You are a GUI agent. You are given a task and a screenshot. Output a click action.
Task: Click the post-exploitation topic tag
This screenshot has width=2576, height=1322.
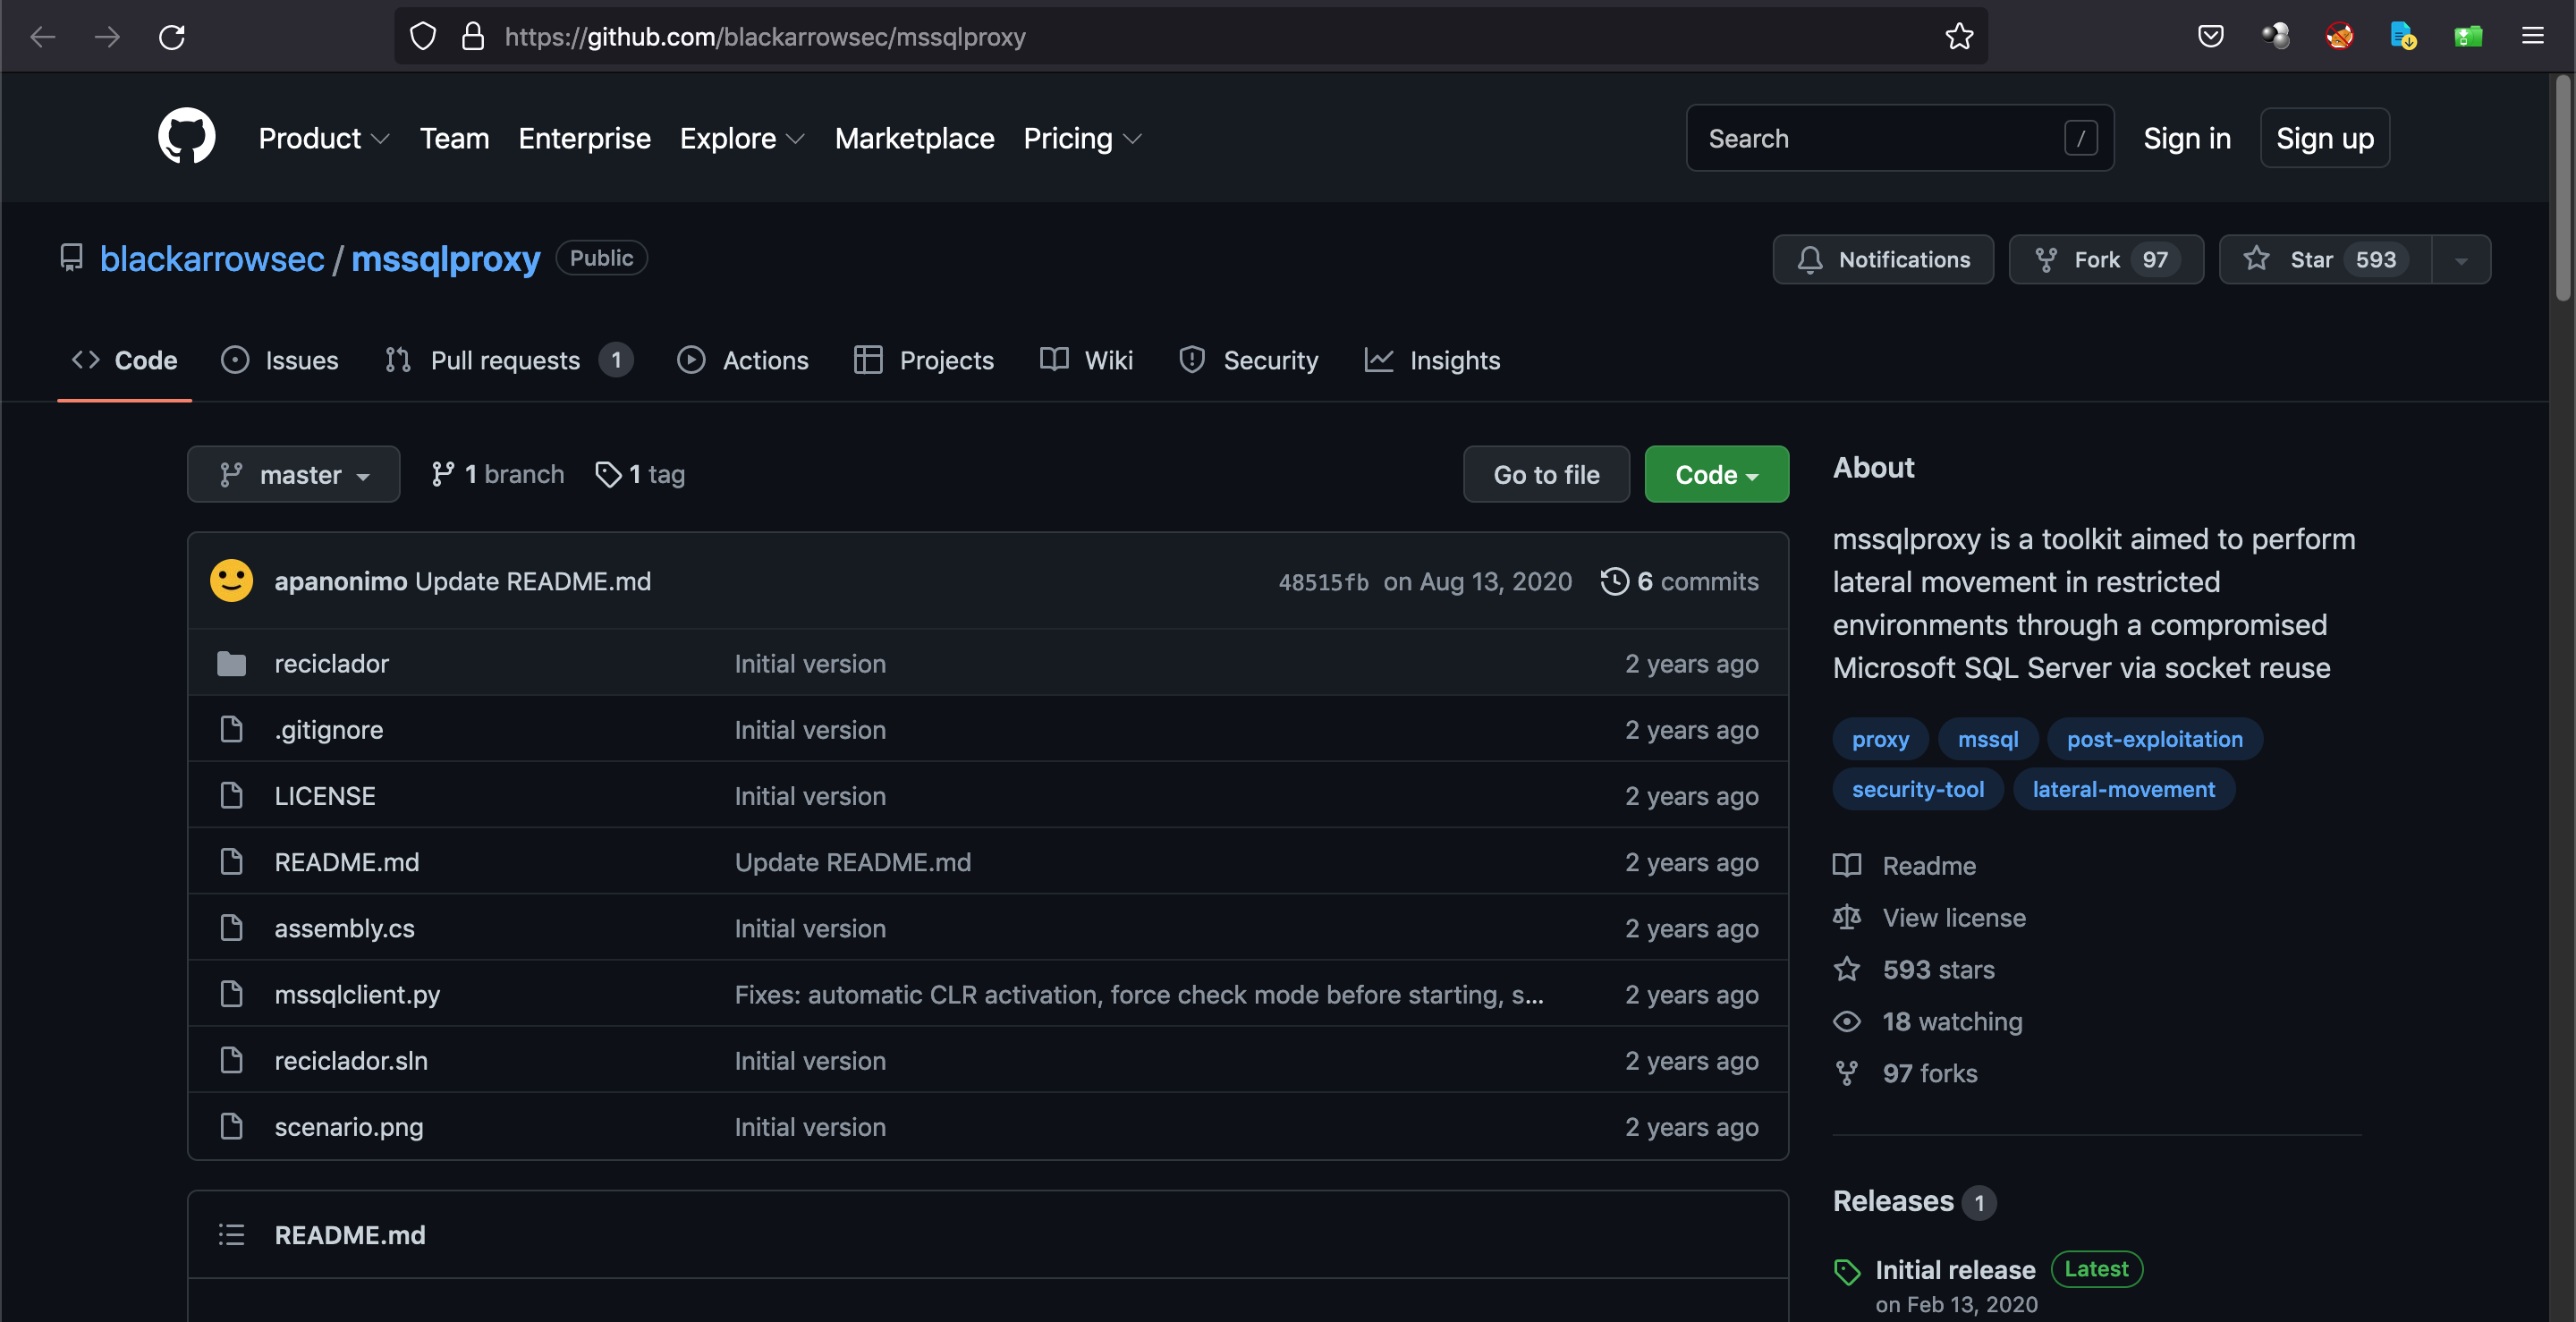[2155, 739]
